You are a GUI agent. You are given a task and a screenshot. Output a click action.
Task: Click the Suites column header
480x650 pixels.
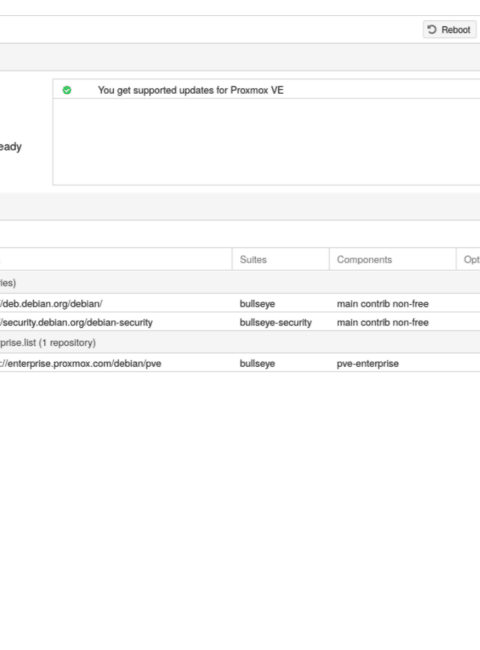281,260
